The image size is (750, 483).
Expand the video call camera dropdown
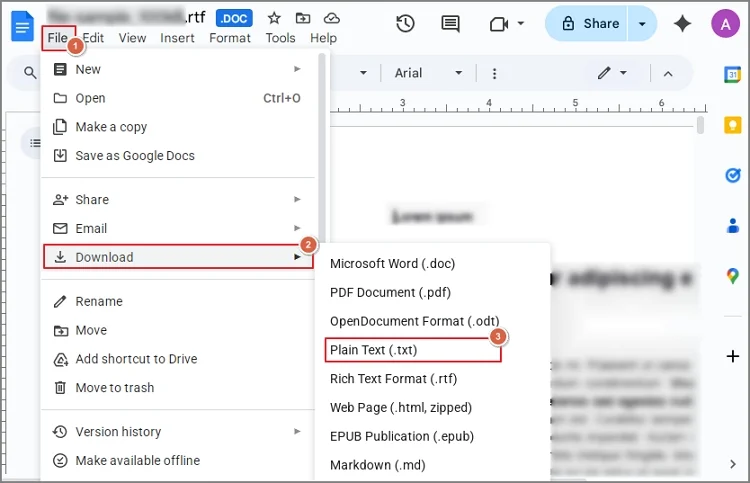coord(520,23)
